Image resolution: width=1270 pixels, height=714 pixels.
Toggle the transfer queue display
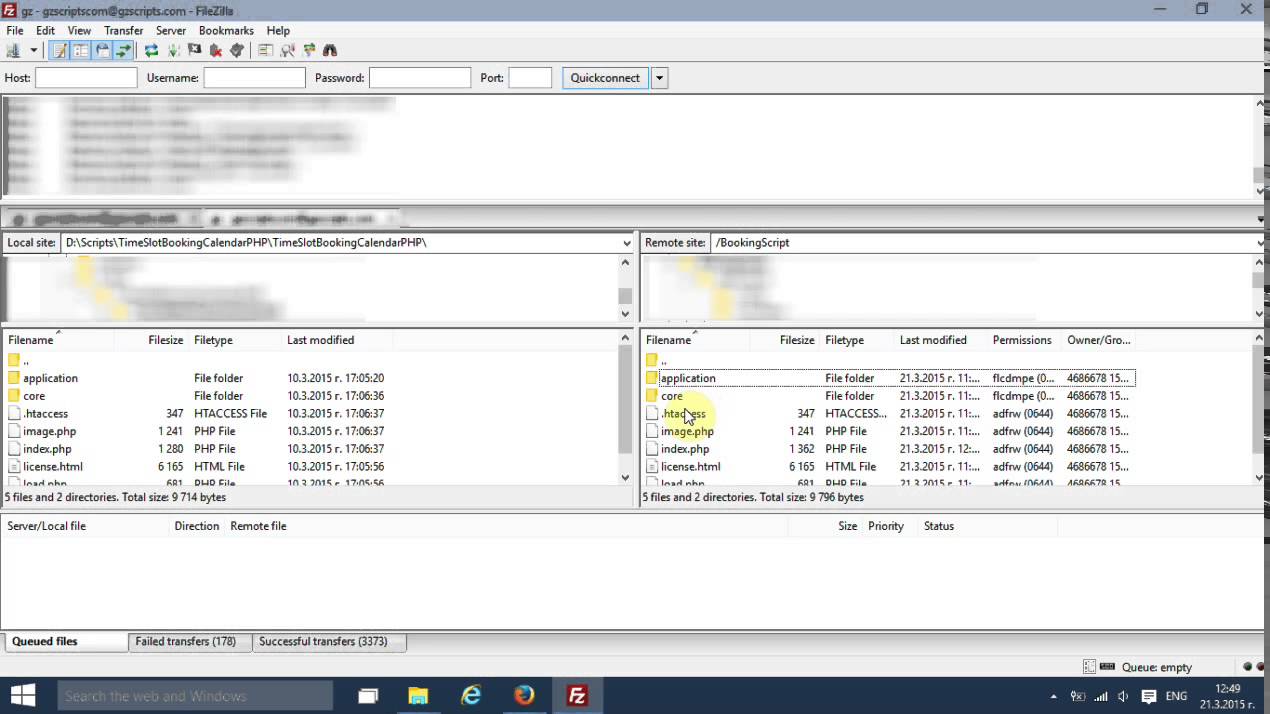pos(123,50)
